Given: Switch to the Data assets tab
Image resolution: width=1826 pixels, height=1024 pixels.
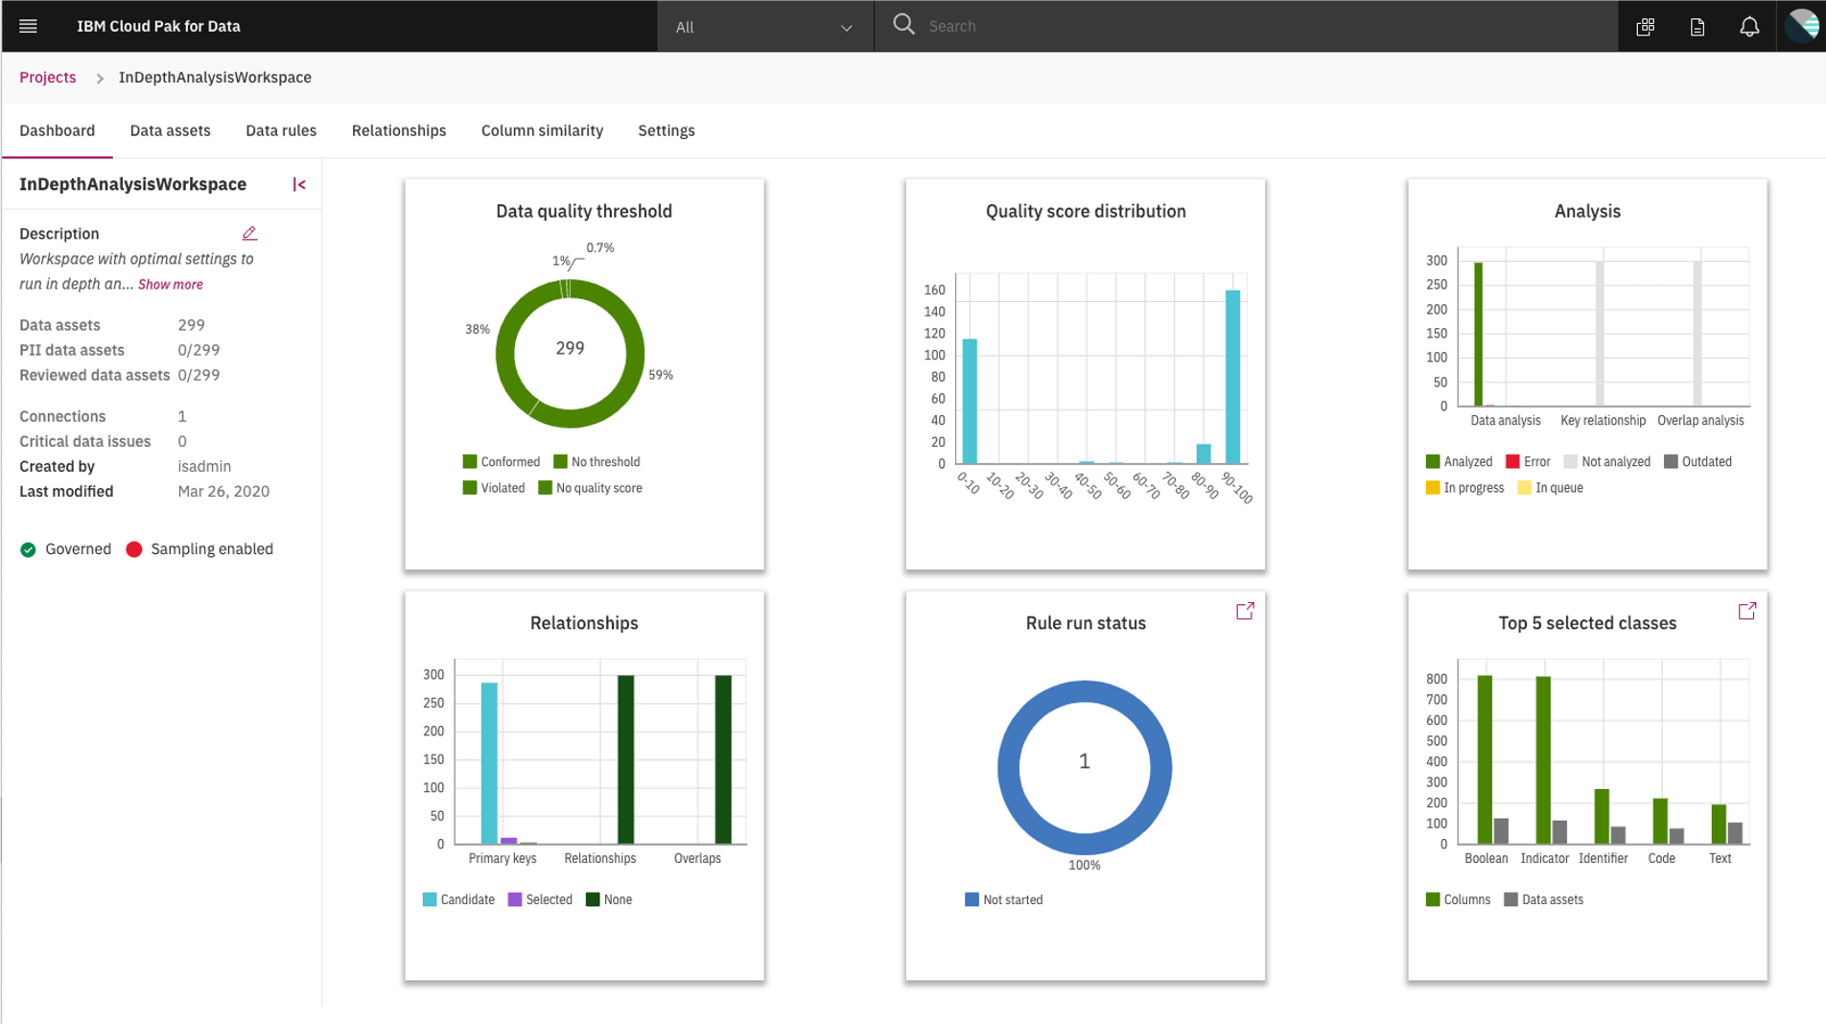Looking at the screenshot, I should coord(169,130).
